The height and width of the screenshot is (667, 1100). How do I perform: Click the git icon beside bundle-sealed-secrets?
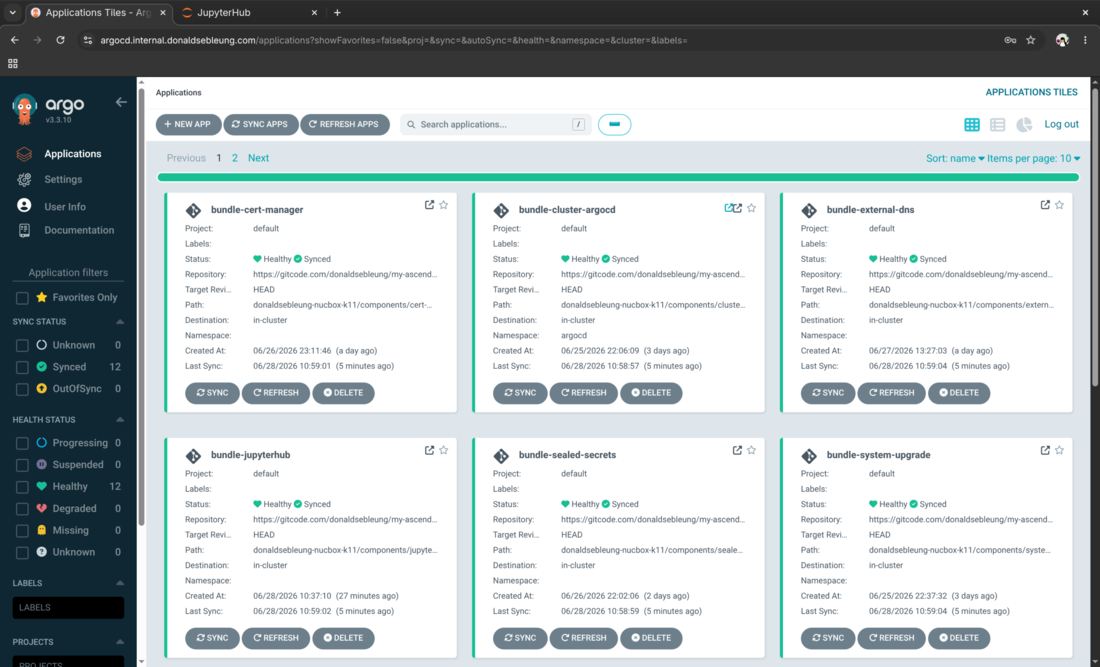[x=501, y=456]
